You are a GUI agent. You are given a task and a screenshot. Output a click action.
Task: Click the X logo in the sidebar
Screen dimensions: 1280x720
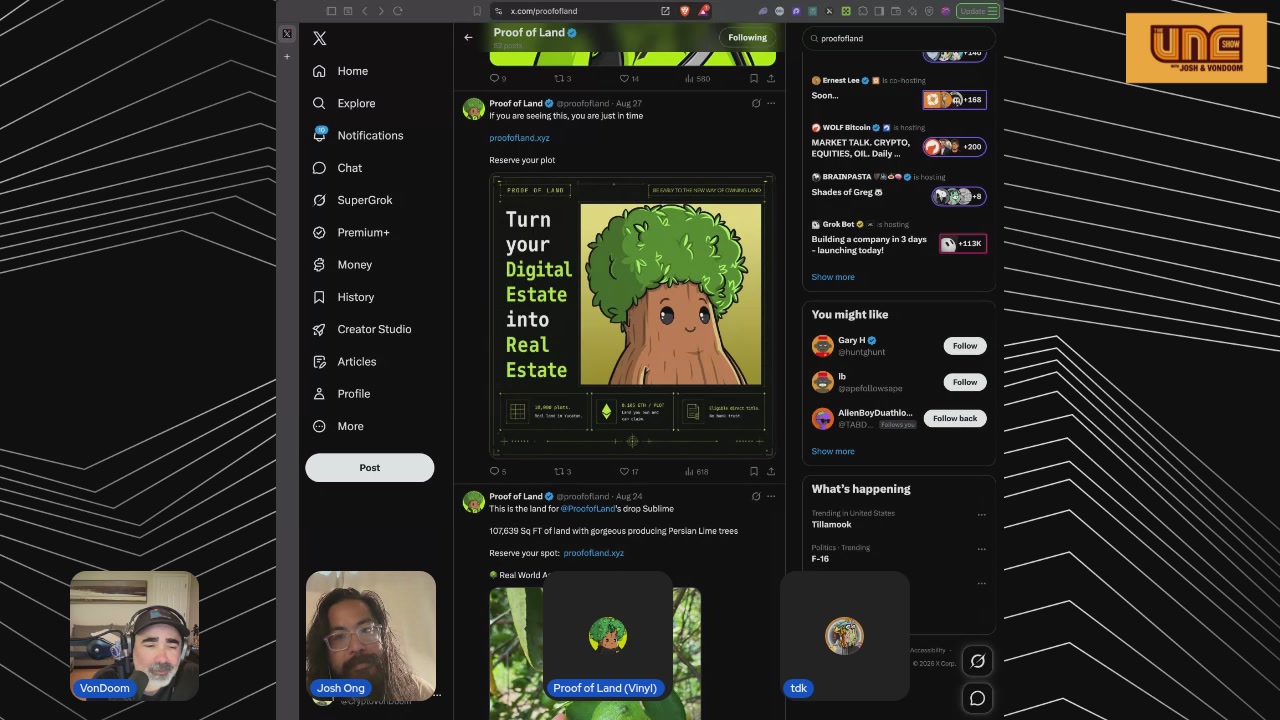tap(320, 38)
